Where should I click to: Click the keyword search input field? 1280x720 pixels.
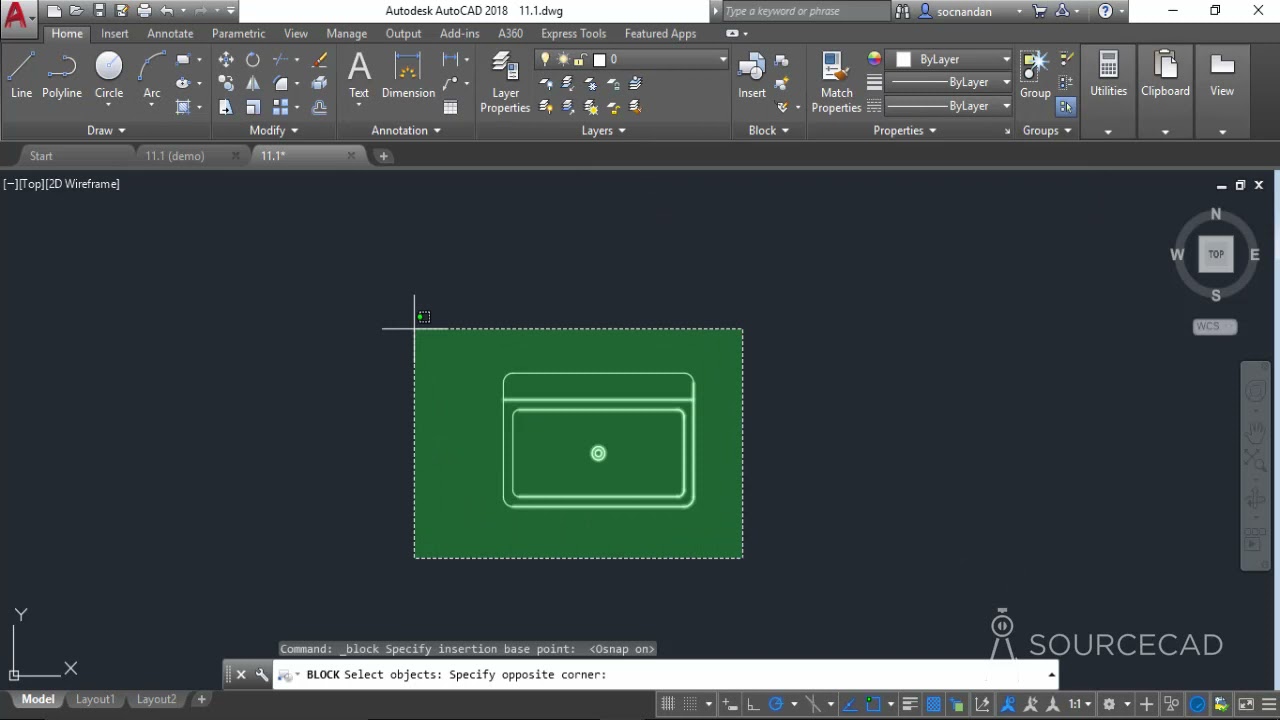click(x=804, y=11)
